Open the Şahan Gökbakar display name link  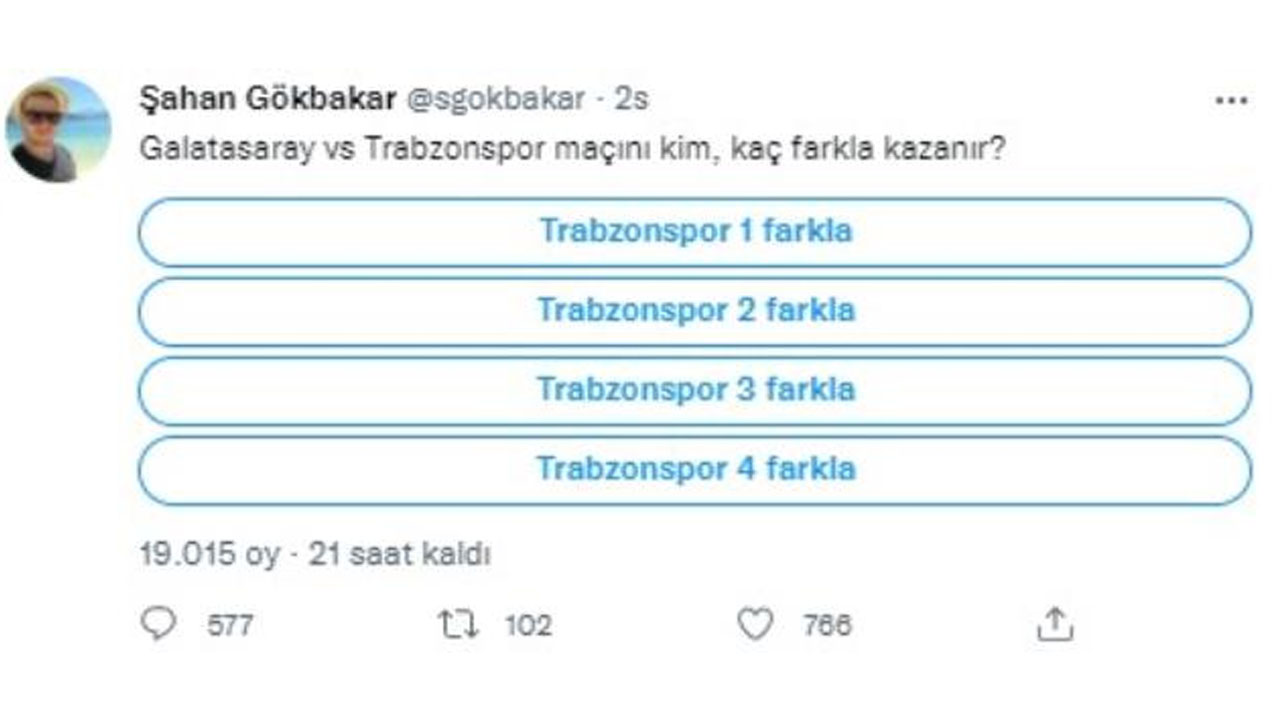point(267,99)
